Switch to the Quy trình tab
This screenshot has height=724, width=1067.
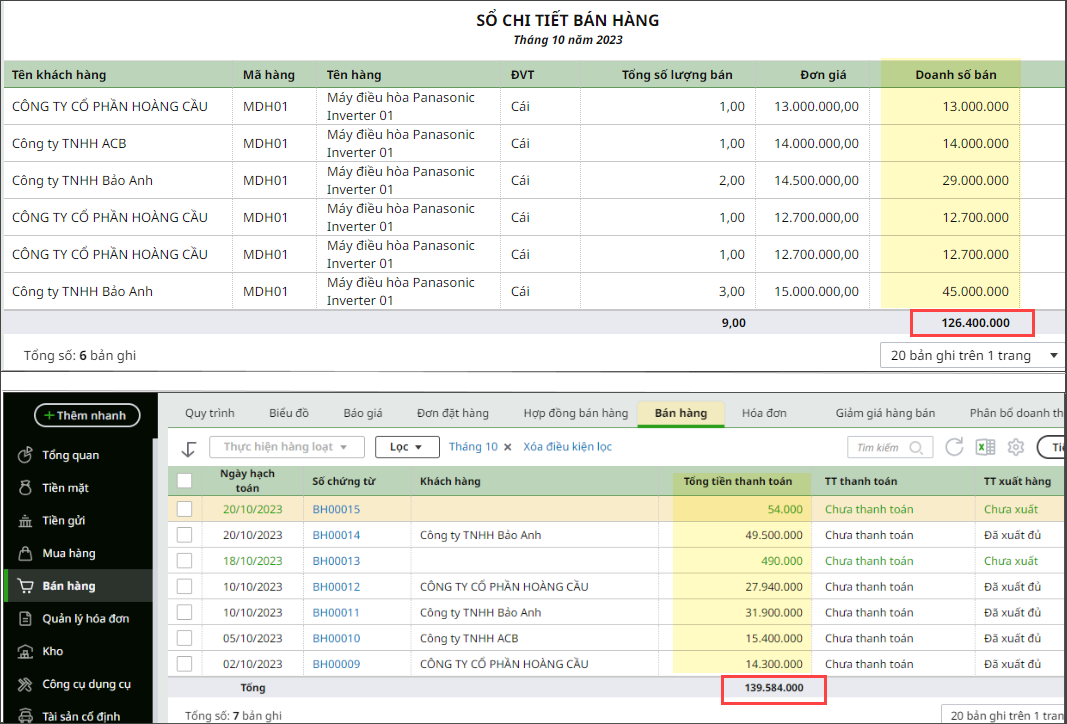[x=210, y=413]
